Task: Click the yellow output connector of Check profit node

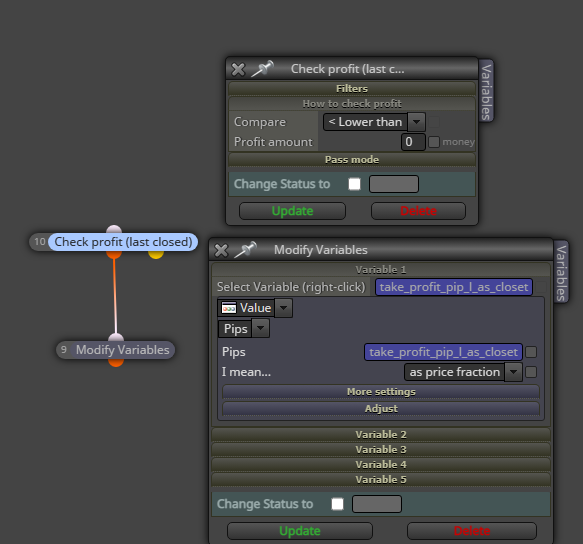Action: pyautogui.click(x=156, y=254)
